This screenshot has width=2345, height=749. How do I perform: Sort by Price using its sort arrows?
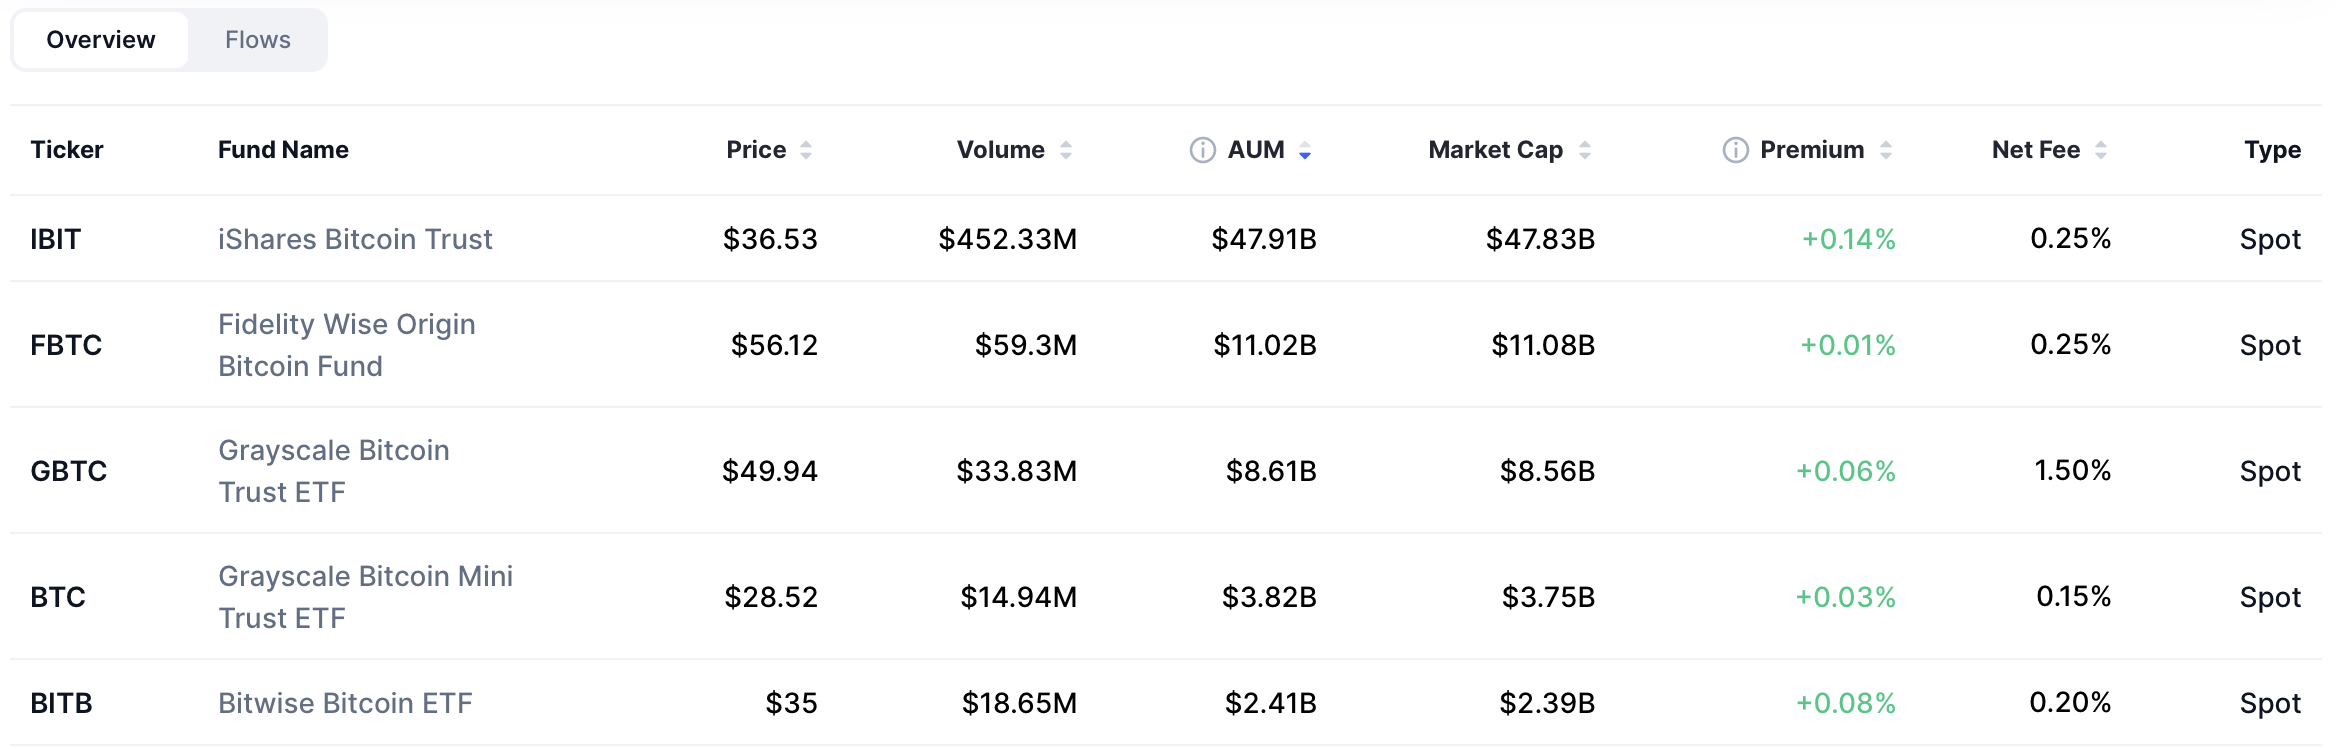pos(806,150)
